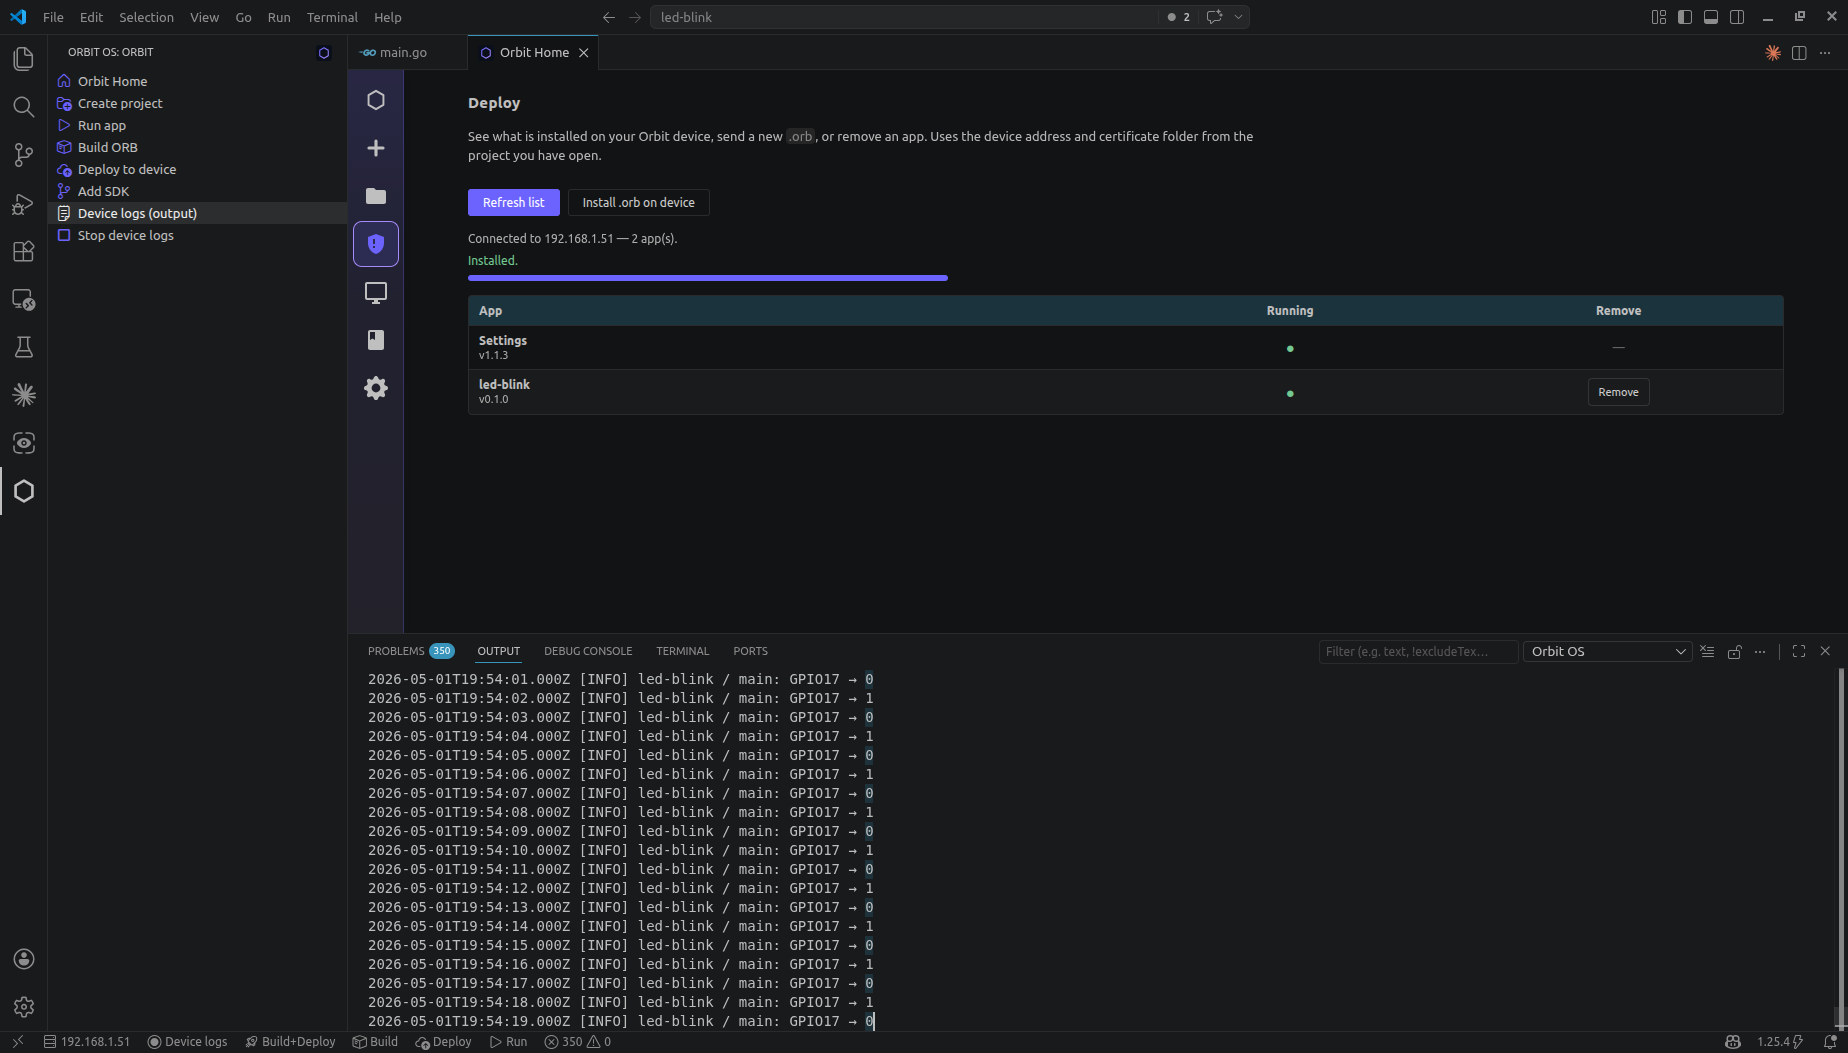The width and height of the screenshot is (1848, 1053).
Task: Click the gear icon in Orbit webview rail
Action: 376,388
